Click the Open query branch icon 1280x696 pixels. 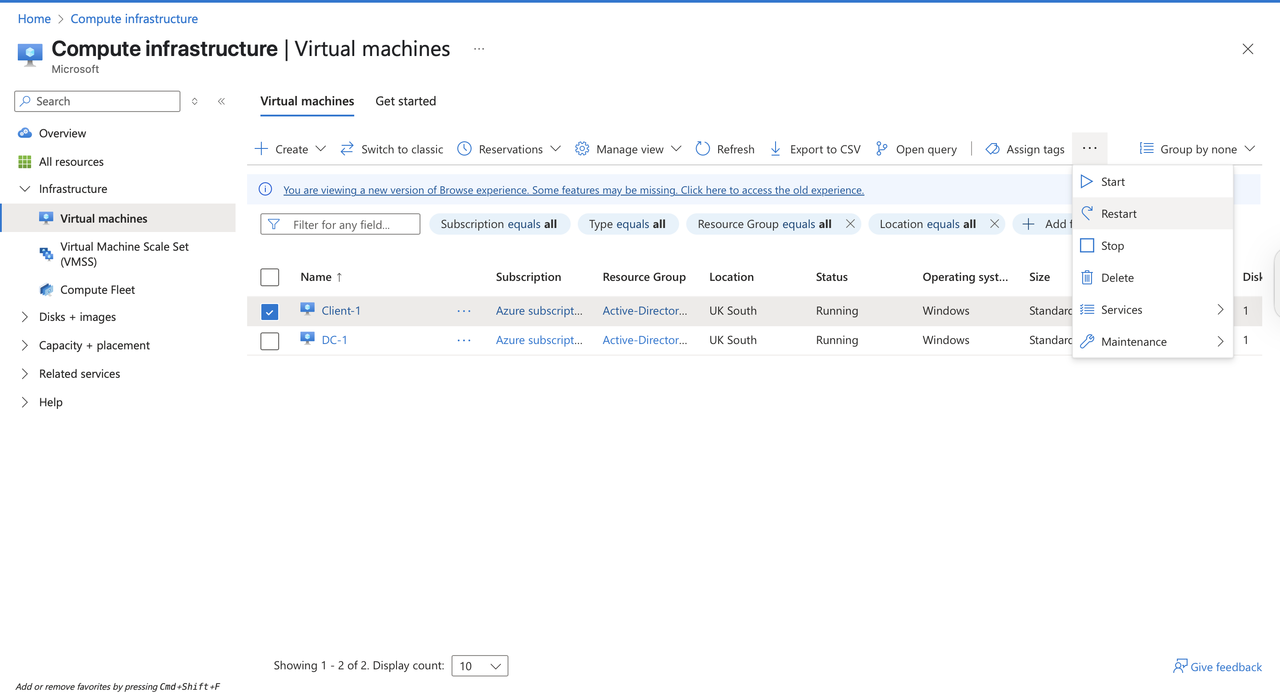pos(882,149)
